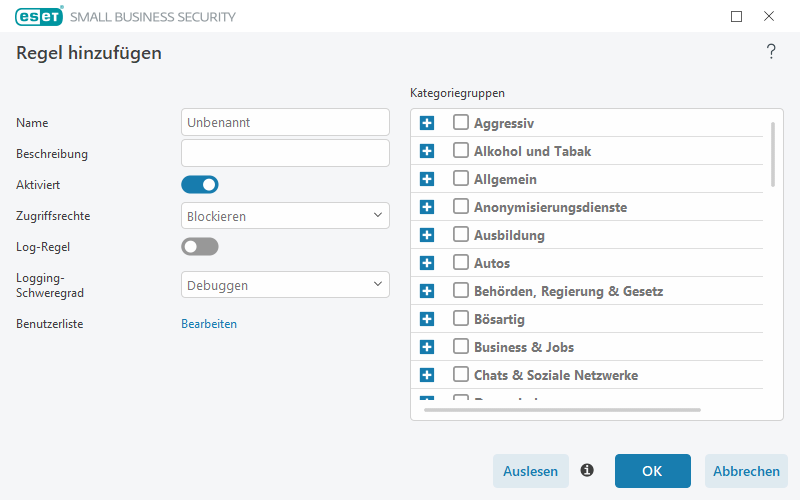Turn off the Aktiviert toggle
Screen dimensions: 800x500
pos(199,185)
